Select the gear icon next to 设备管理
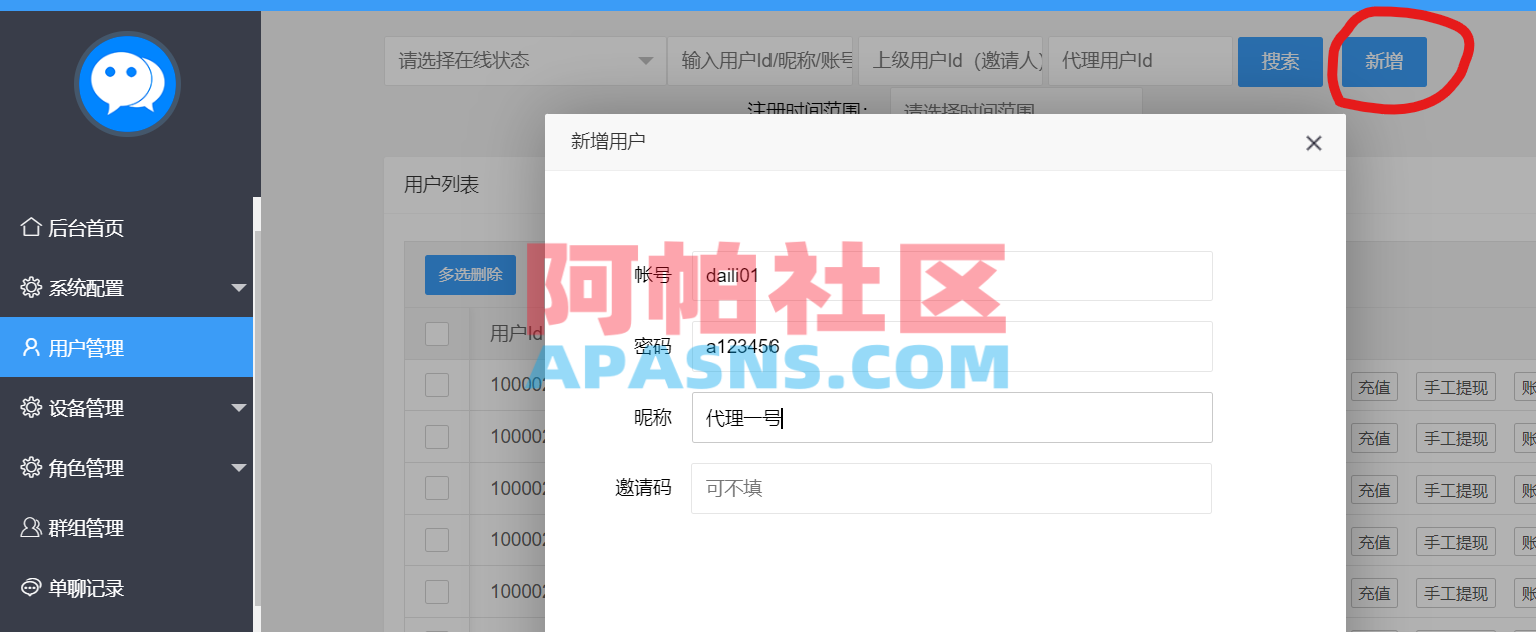 coord(31,407)
